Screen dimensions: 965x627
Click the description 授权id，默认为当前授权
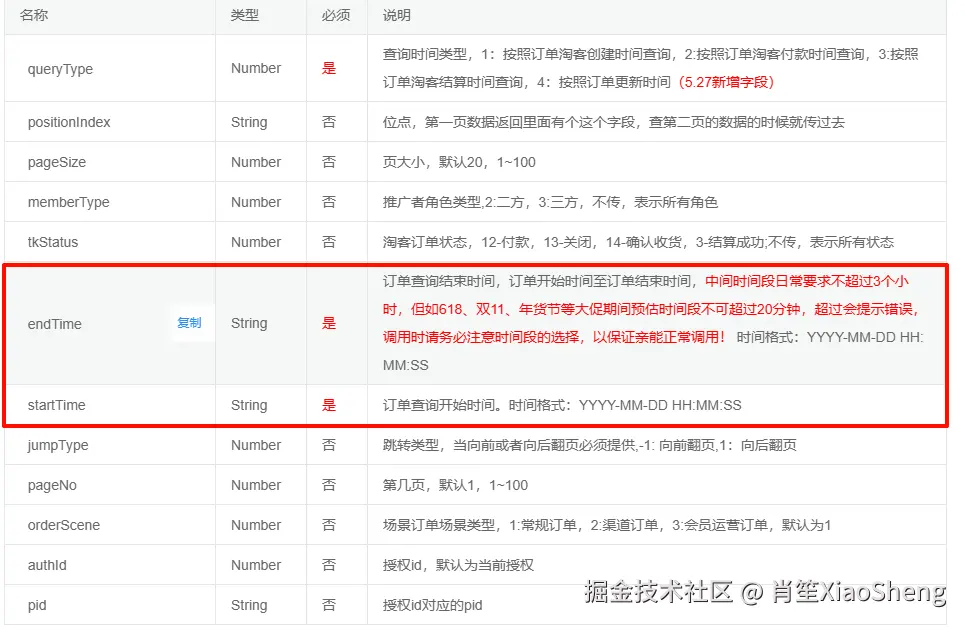point(458,565)
